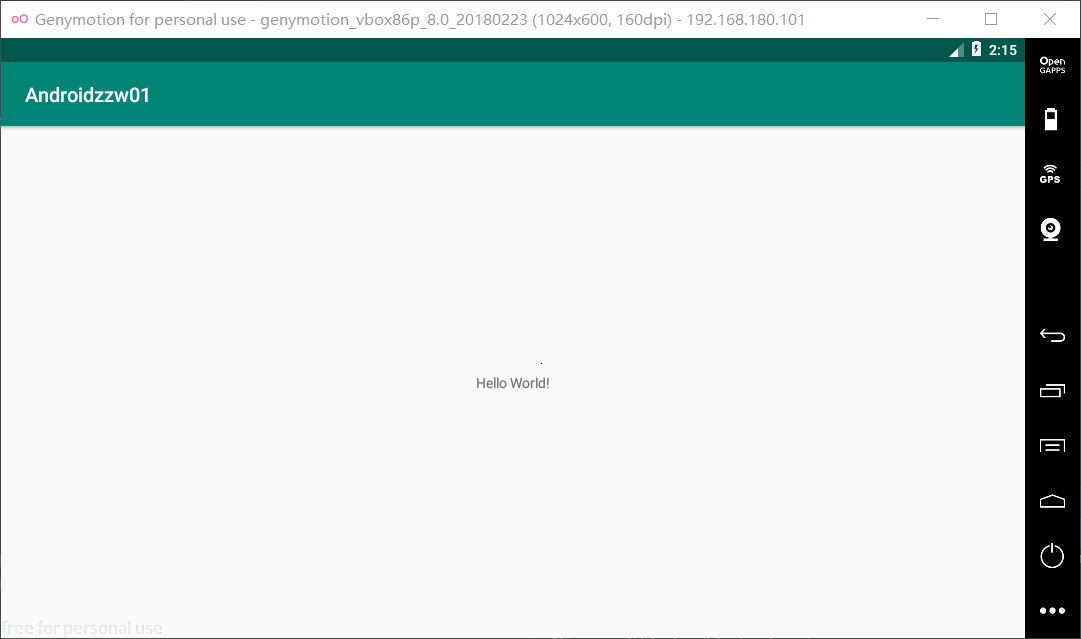Minimize the Genymotion window
This screenshot has width=1081, height=639.
coord(933,19)
